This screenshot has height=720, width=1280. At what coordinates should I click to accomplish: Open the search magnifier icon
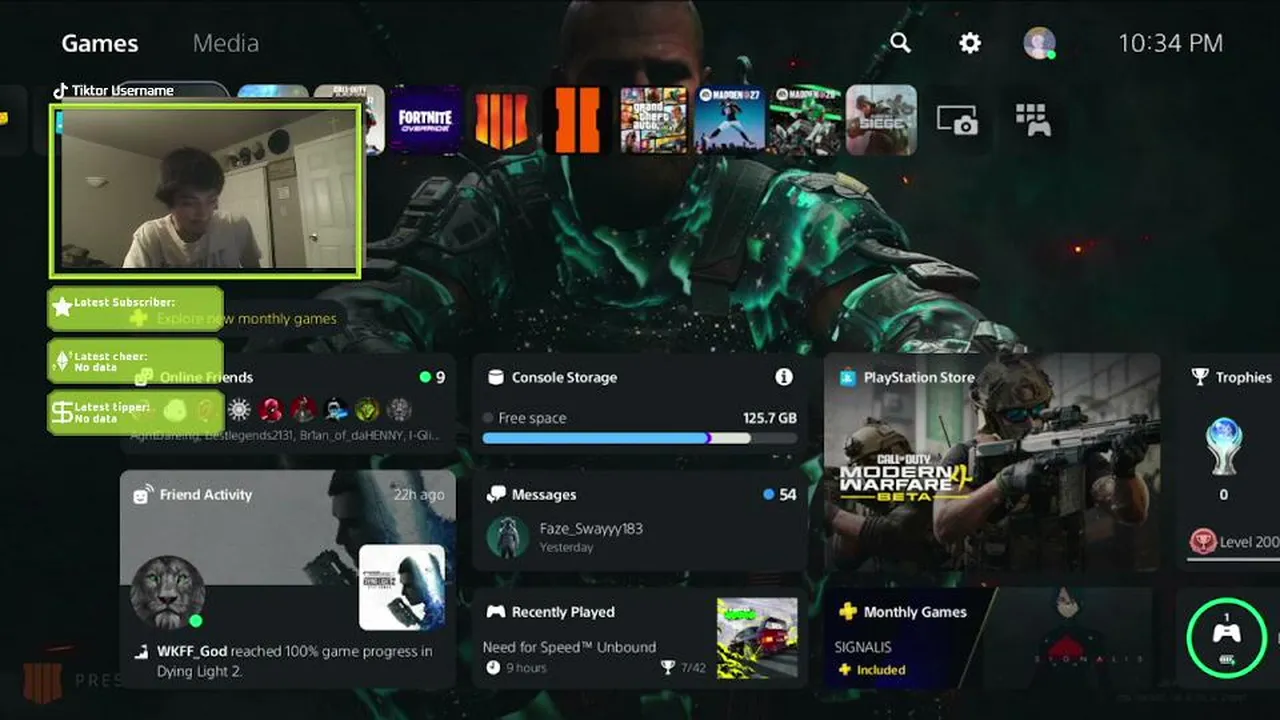pos(901,42)
